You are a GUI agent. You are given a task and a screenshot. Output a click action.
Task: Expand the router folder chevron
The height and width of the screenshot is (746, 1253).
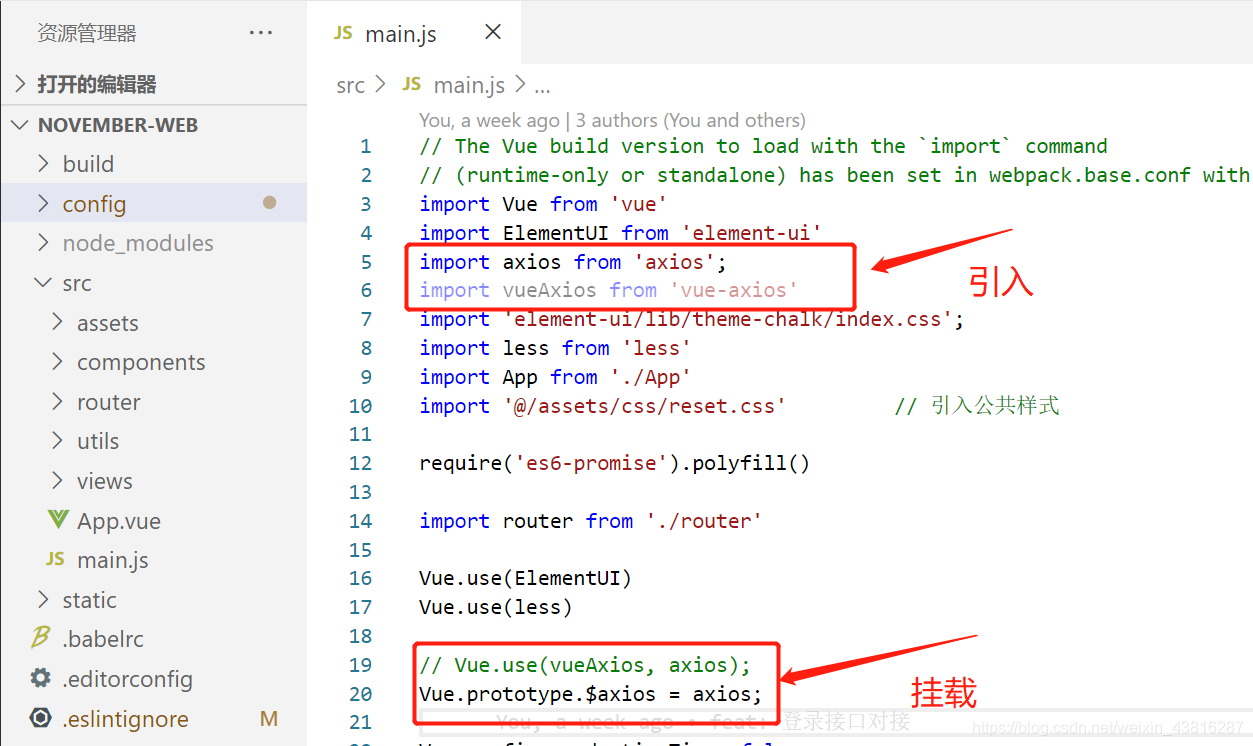point(58,402)
